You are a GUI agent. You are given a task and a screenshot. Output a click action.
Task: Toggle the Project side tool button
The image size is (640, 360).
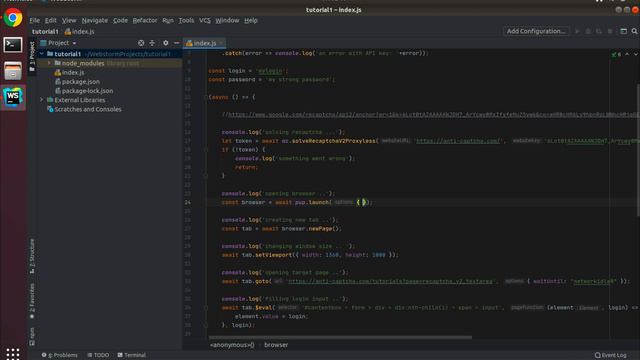[32, 56]
